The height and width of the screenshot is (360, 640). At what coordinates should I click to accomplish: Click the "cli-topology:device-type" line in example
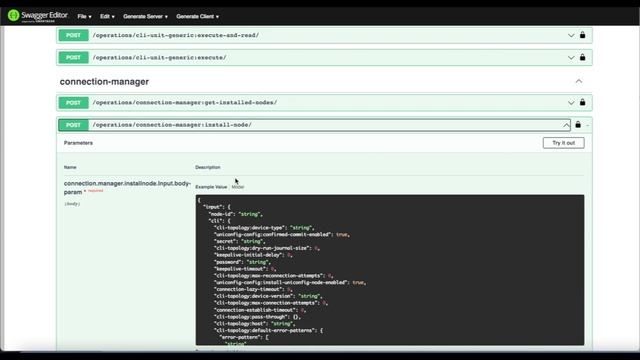(264, 228)
